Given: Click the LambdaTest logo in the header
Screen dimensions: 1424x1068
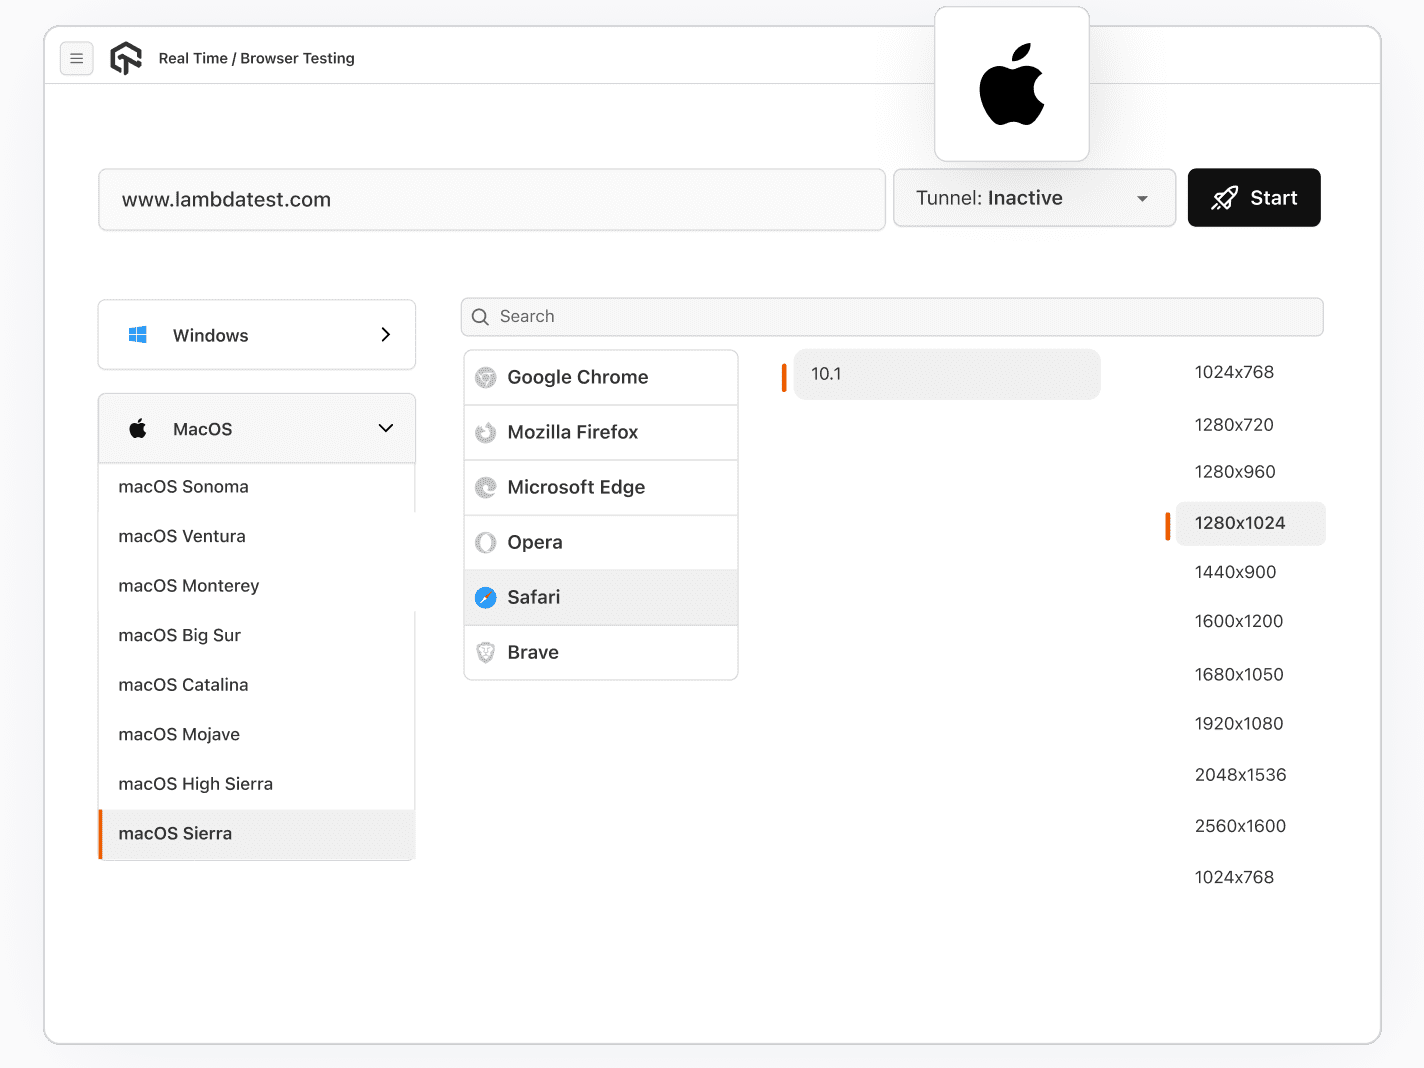Looking at the screenshot, I should [126, 58].
